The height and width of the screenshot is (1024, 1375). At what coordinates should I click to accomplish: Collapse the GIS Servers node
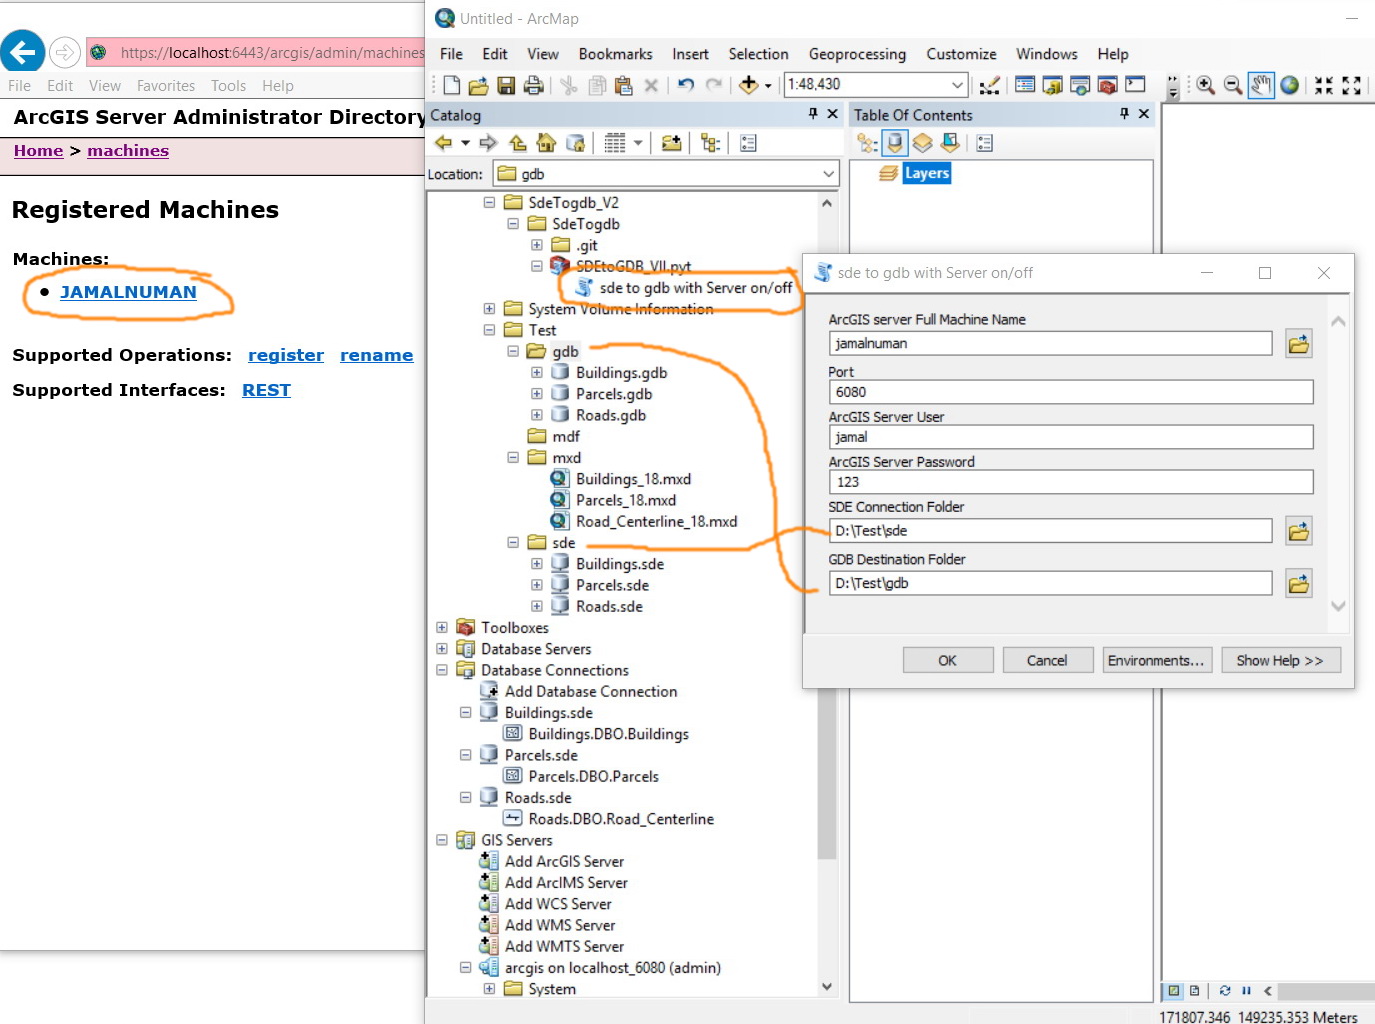[x=442, y=840]
